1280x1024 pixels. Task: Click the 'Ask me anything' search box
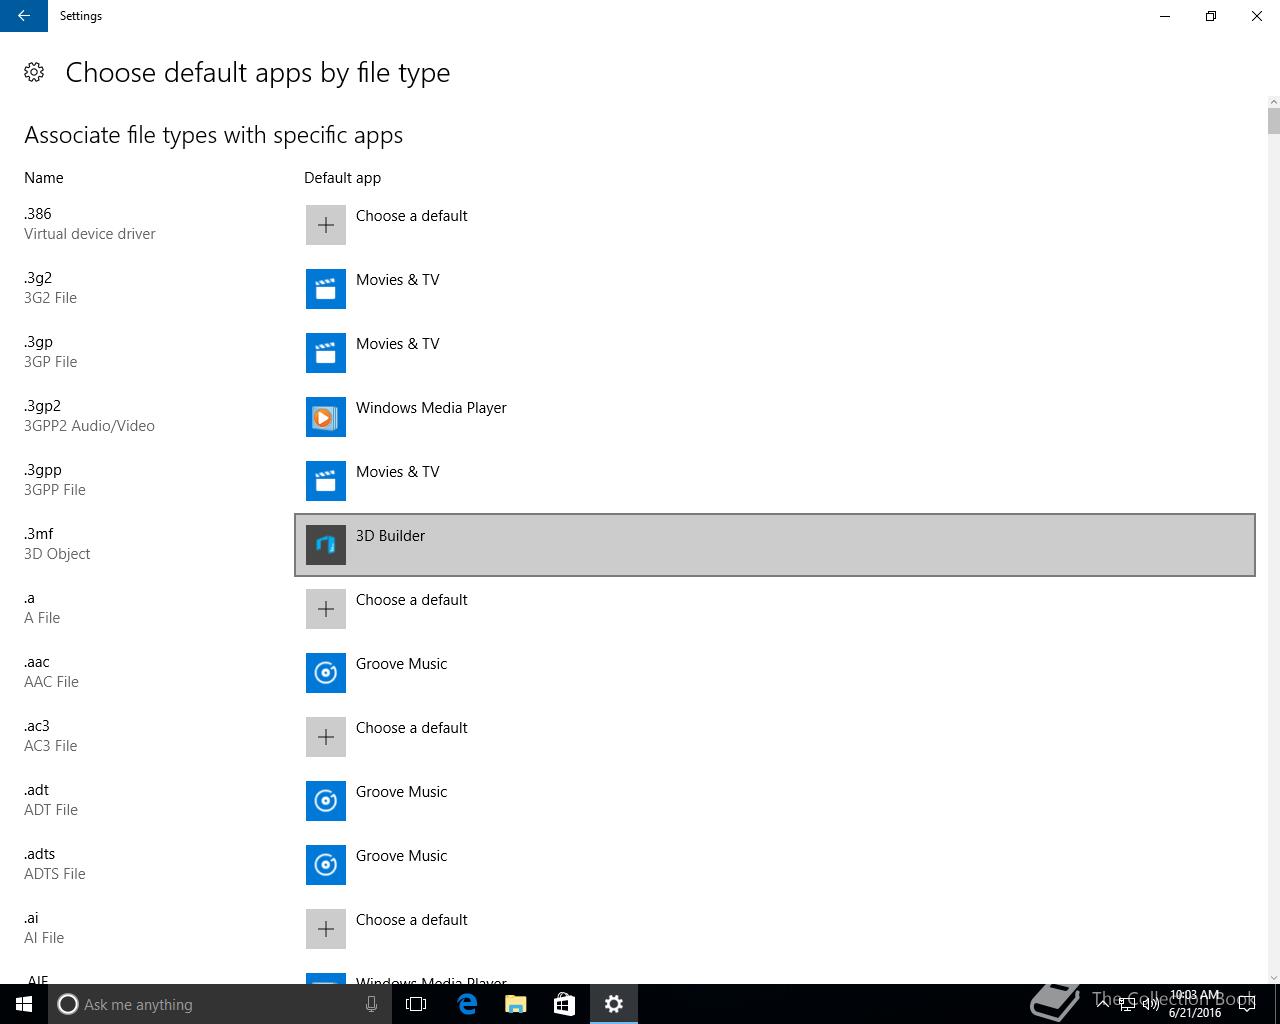click(x=219, y=1004)
